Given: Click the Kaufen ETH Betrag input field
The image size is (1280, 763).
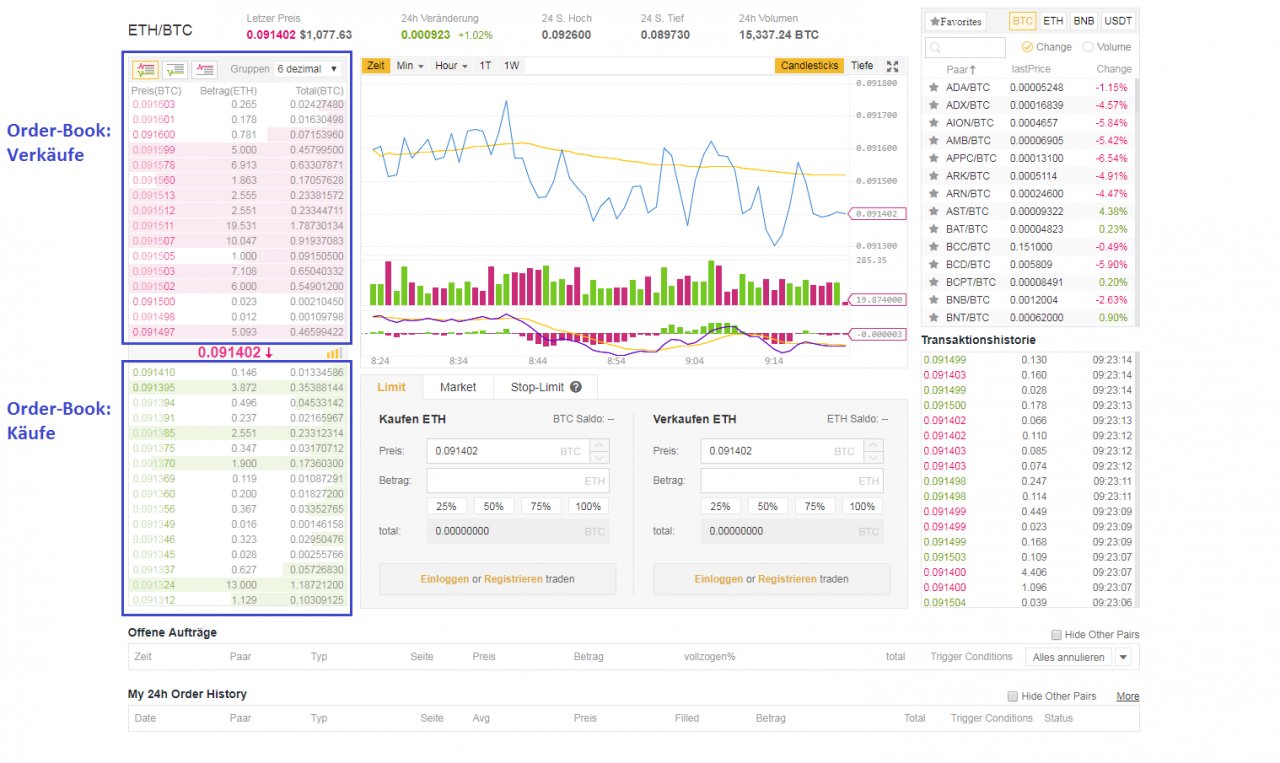Looking at the screenshot, I should [x=518, y=481].
